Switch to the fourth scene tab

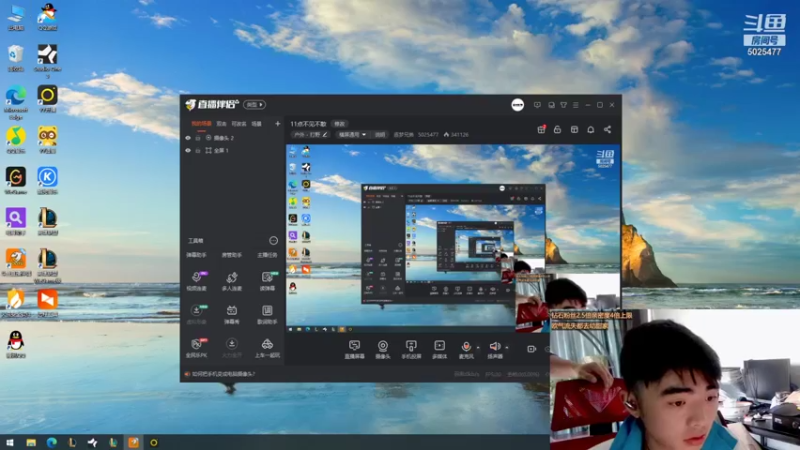click(257, 123)
